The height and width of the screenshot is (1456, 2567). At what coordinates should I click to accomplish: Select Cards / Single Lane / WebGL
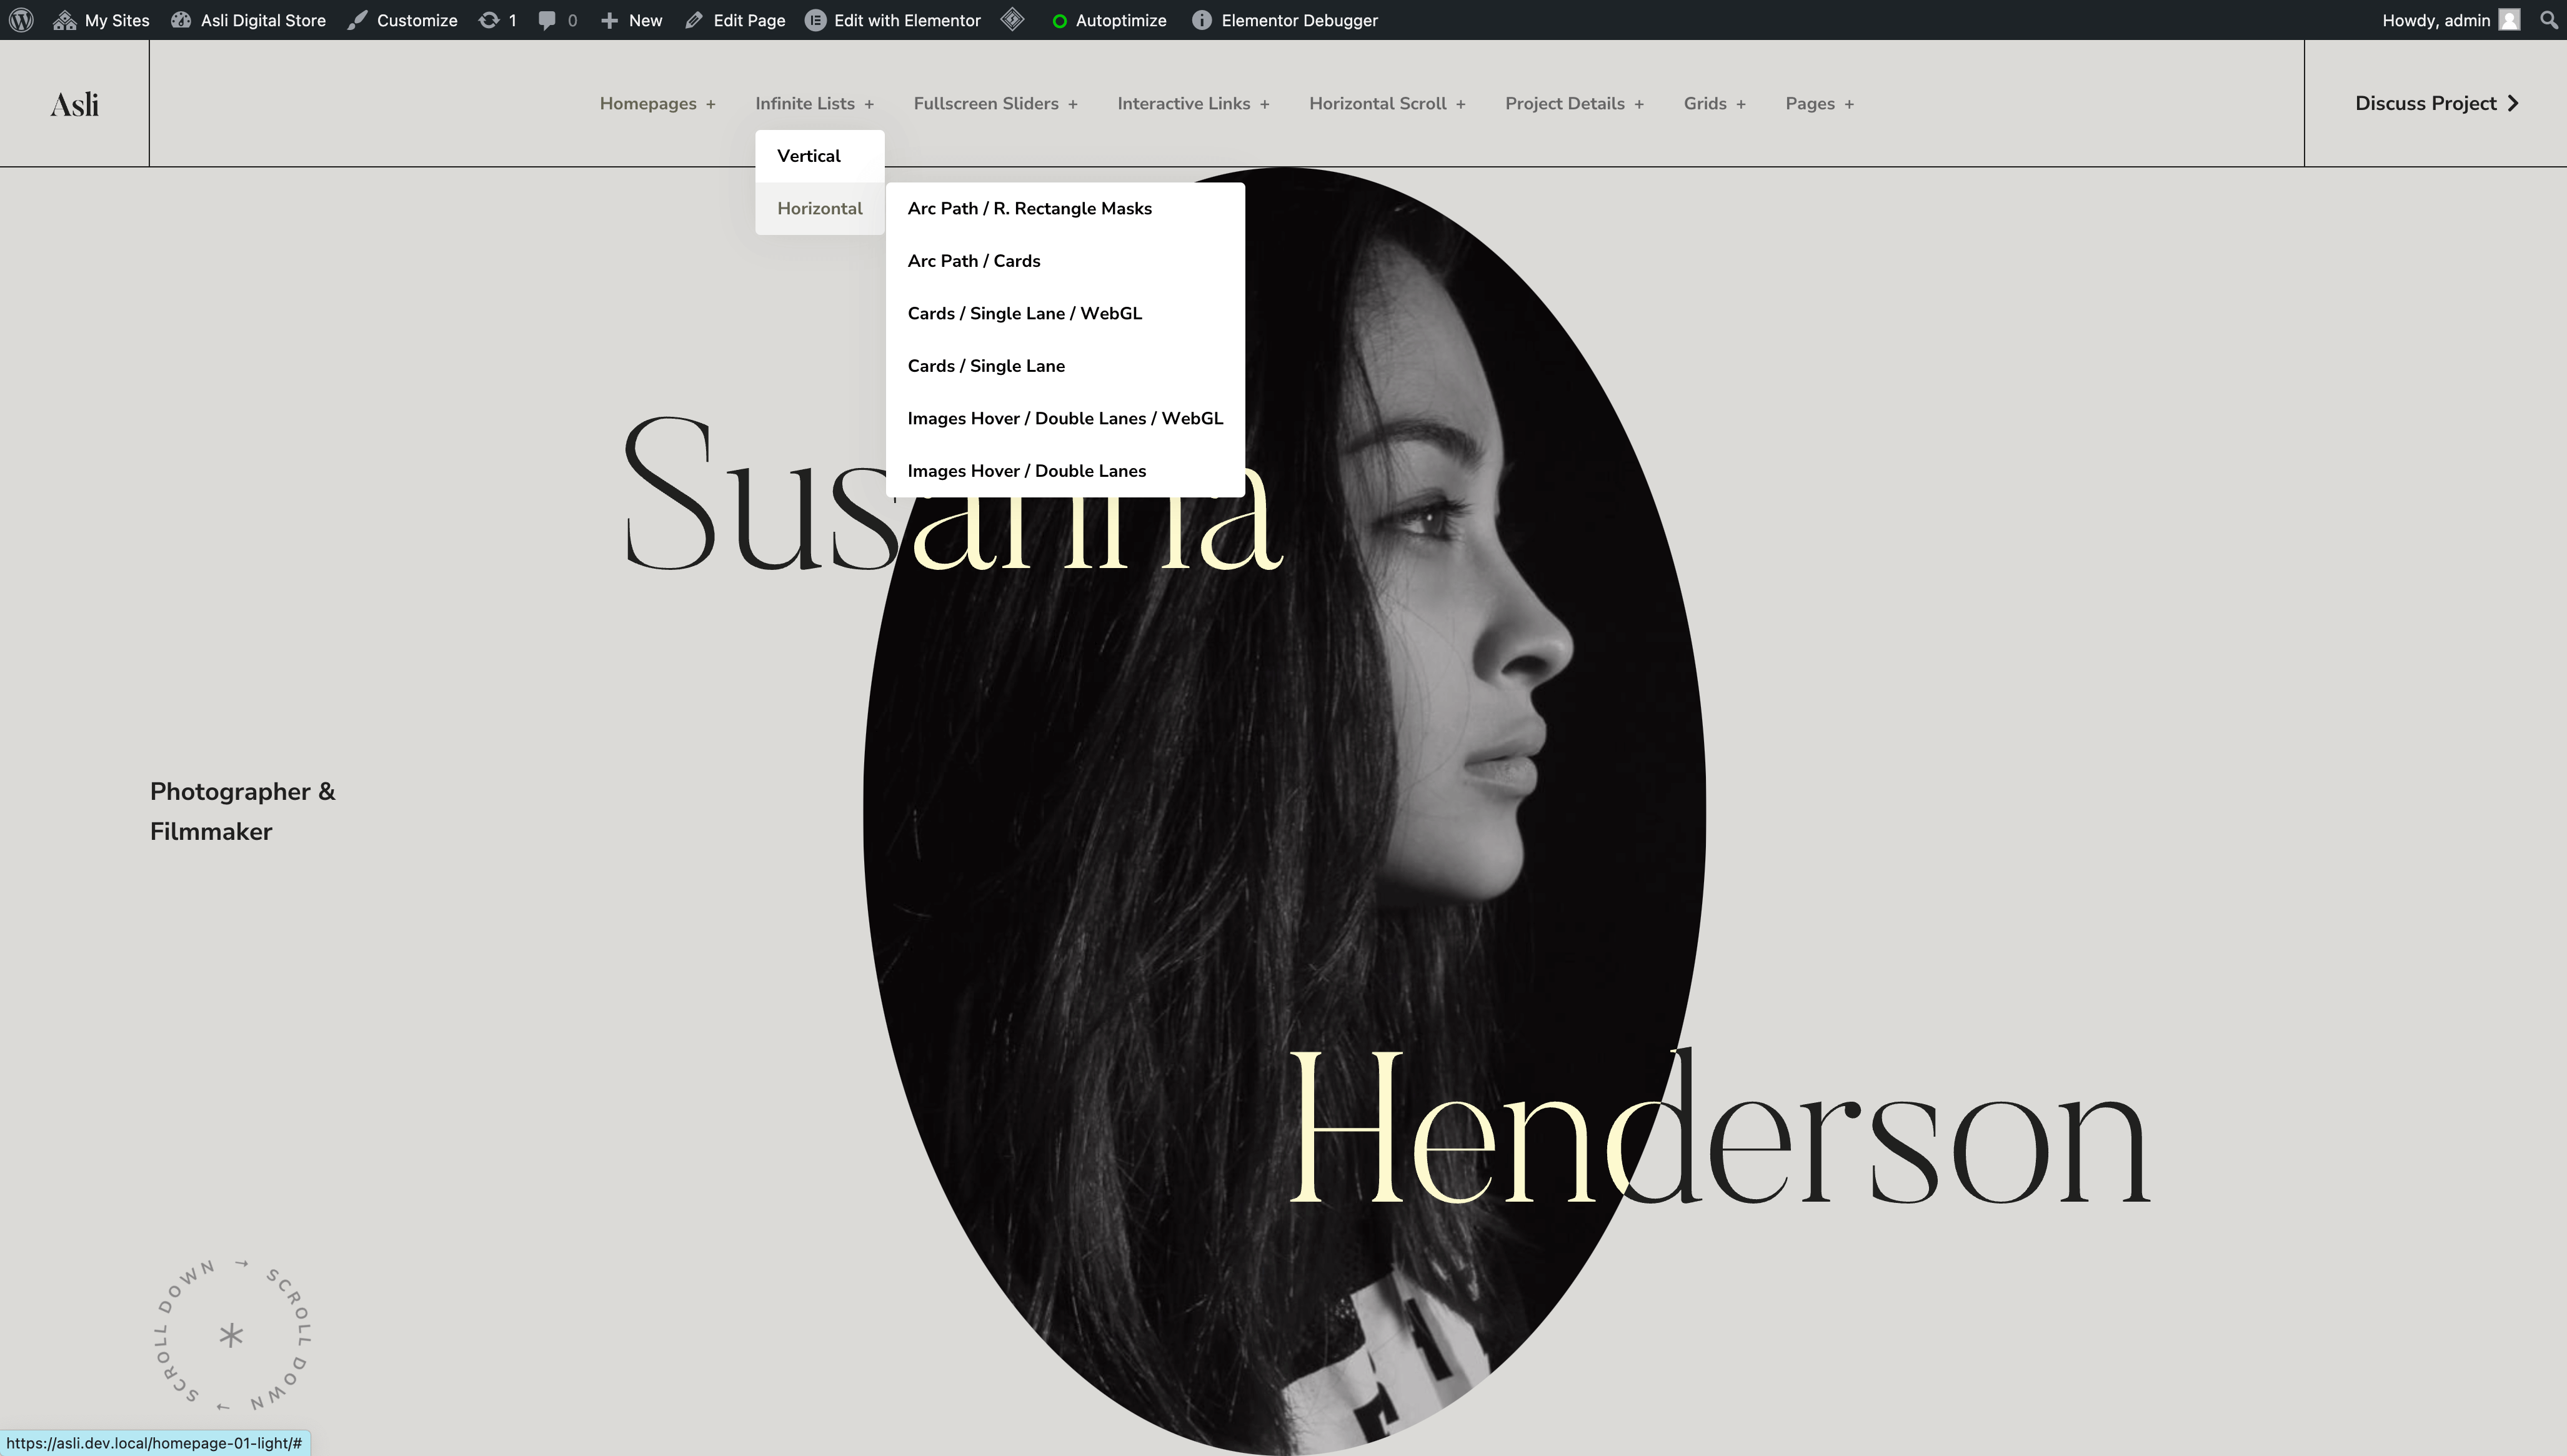click(1024, 314)
